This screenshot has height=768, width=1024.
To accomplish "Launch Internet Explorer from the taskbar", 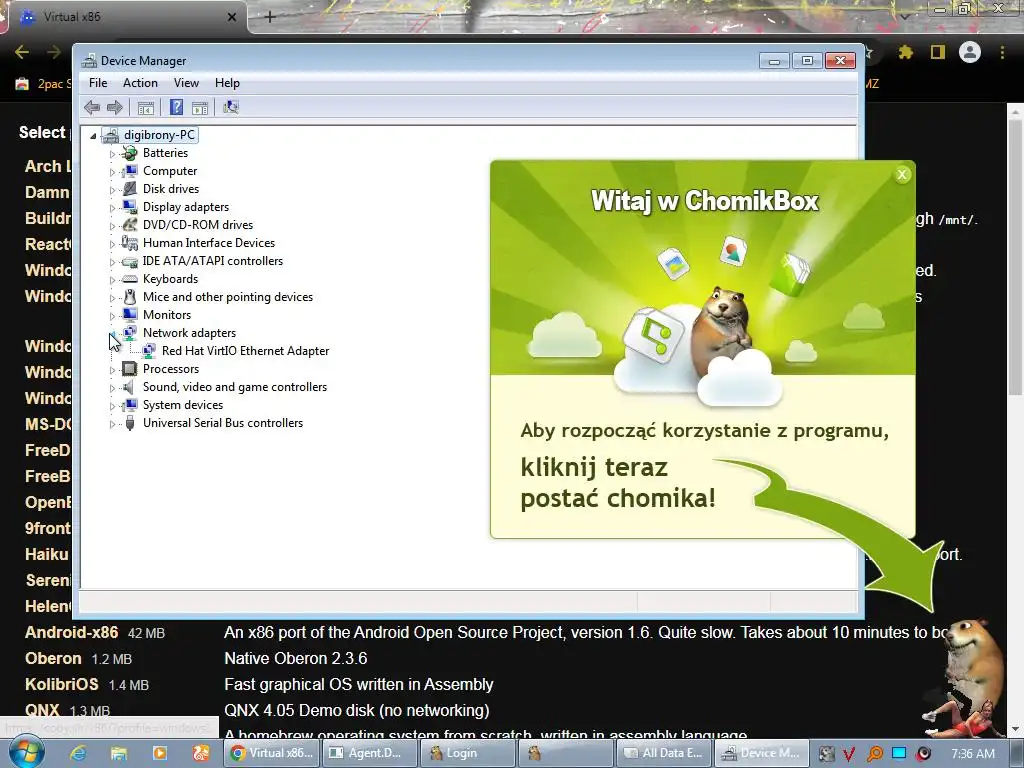I will [x=78, y=753].
